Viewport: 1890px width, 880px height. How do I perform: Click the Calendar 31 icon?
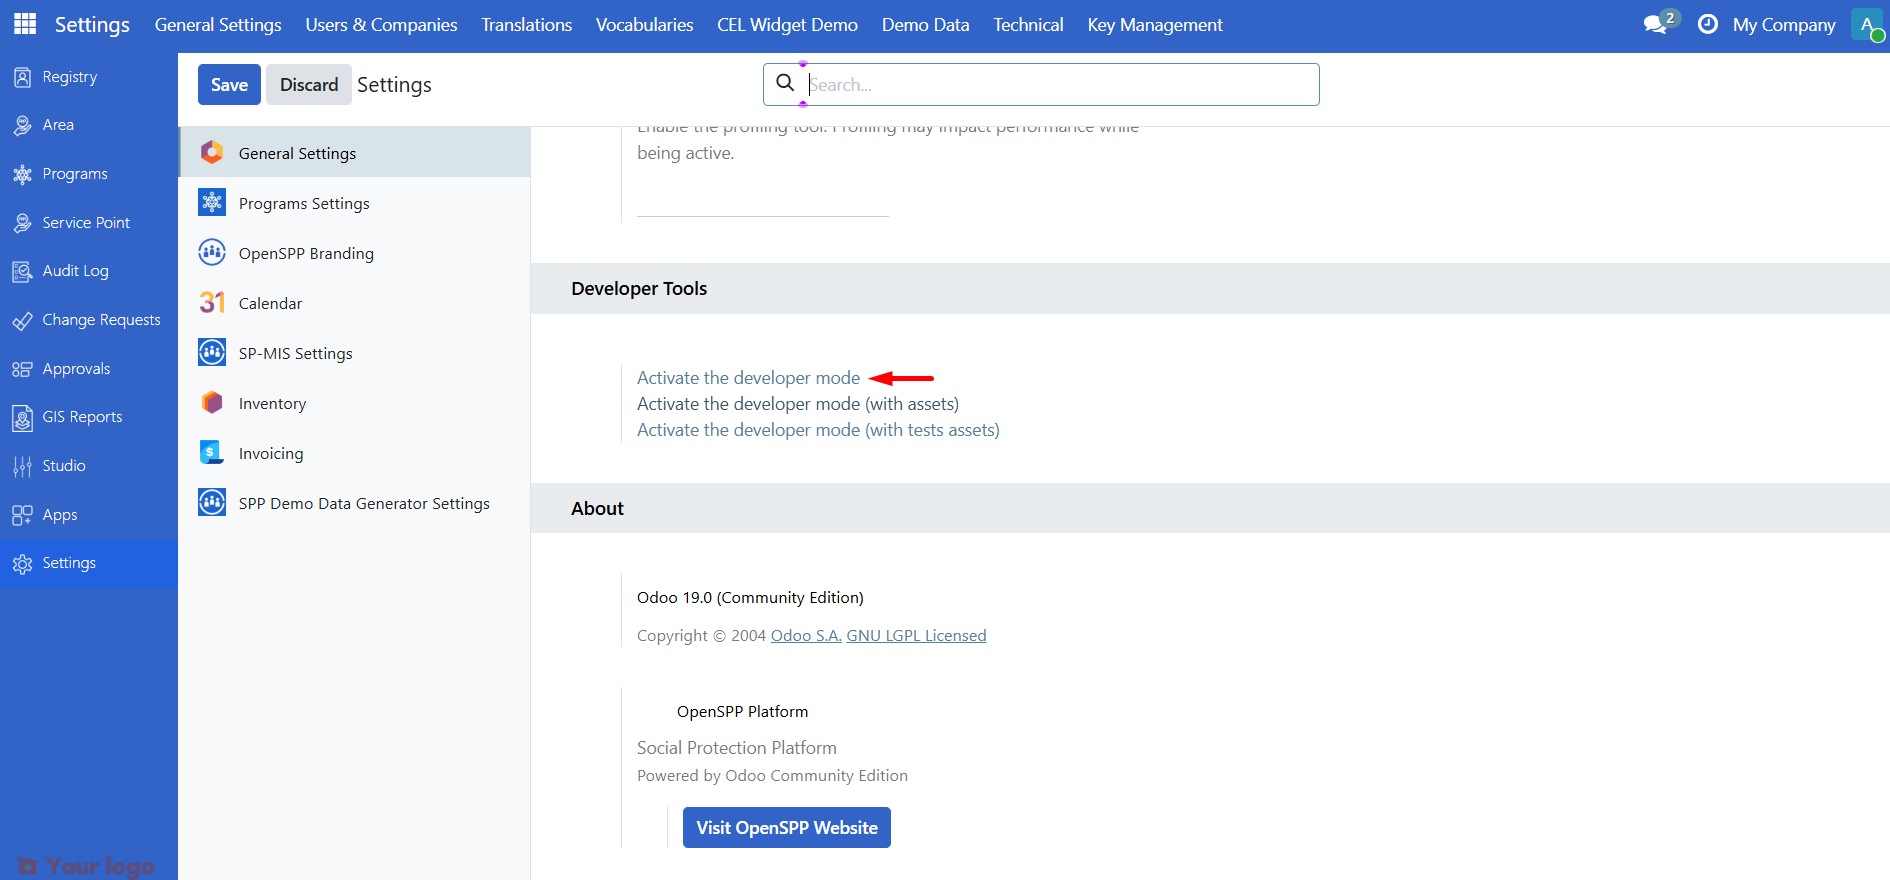(x=212, y=302)
